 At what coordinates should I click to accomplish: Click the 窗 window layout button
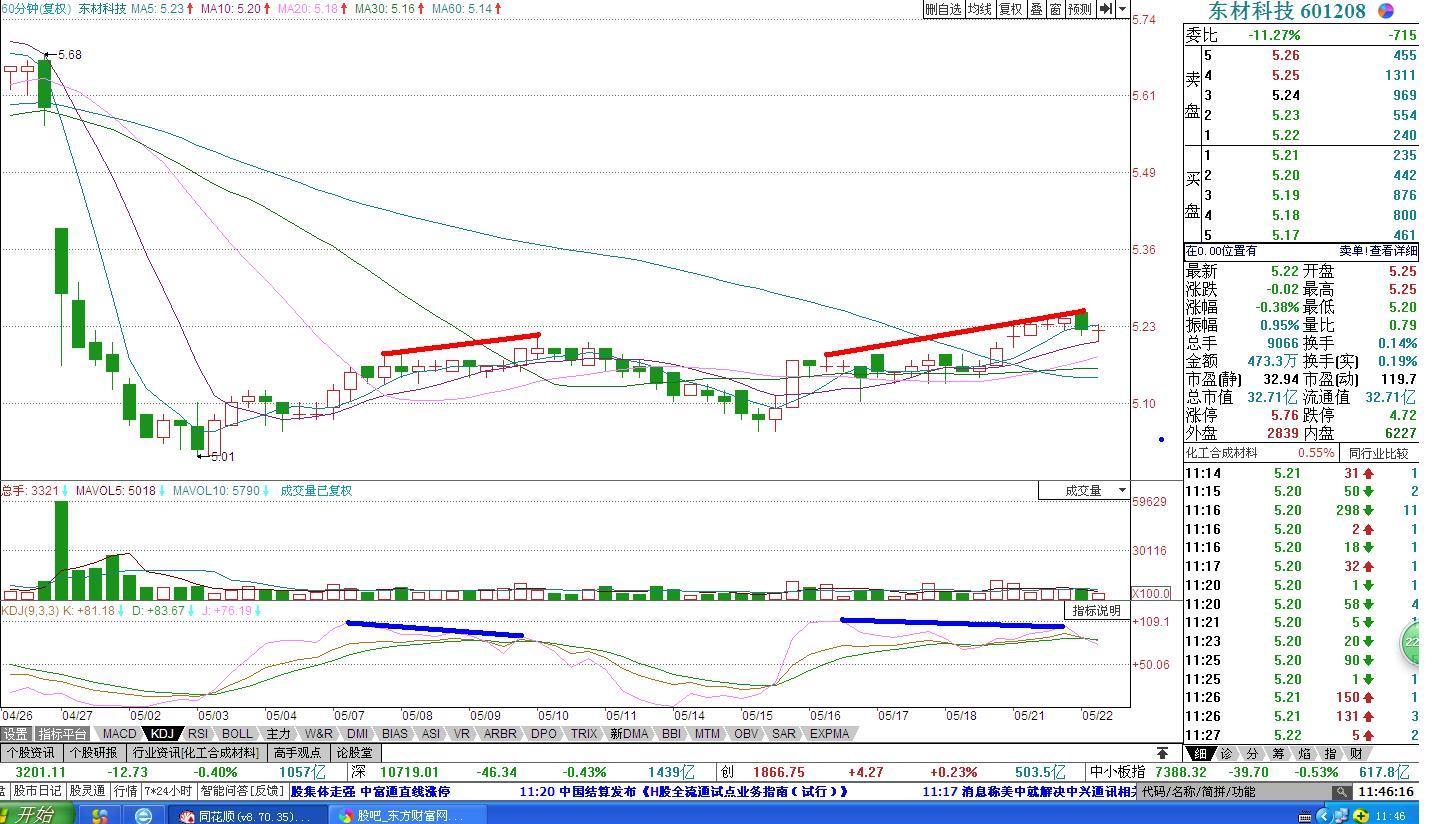pyautogui.click(x=1055, y=9)
